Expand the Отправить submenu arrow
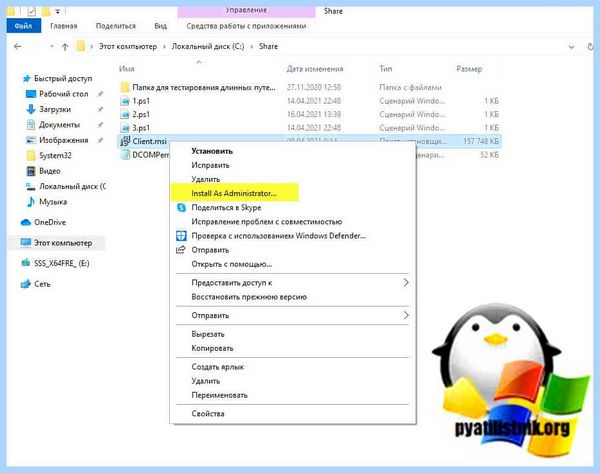This screenshot has height=473, width=600. (x=406, y=315)
